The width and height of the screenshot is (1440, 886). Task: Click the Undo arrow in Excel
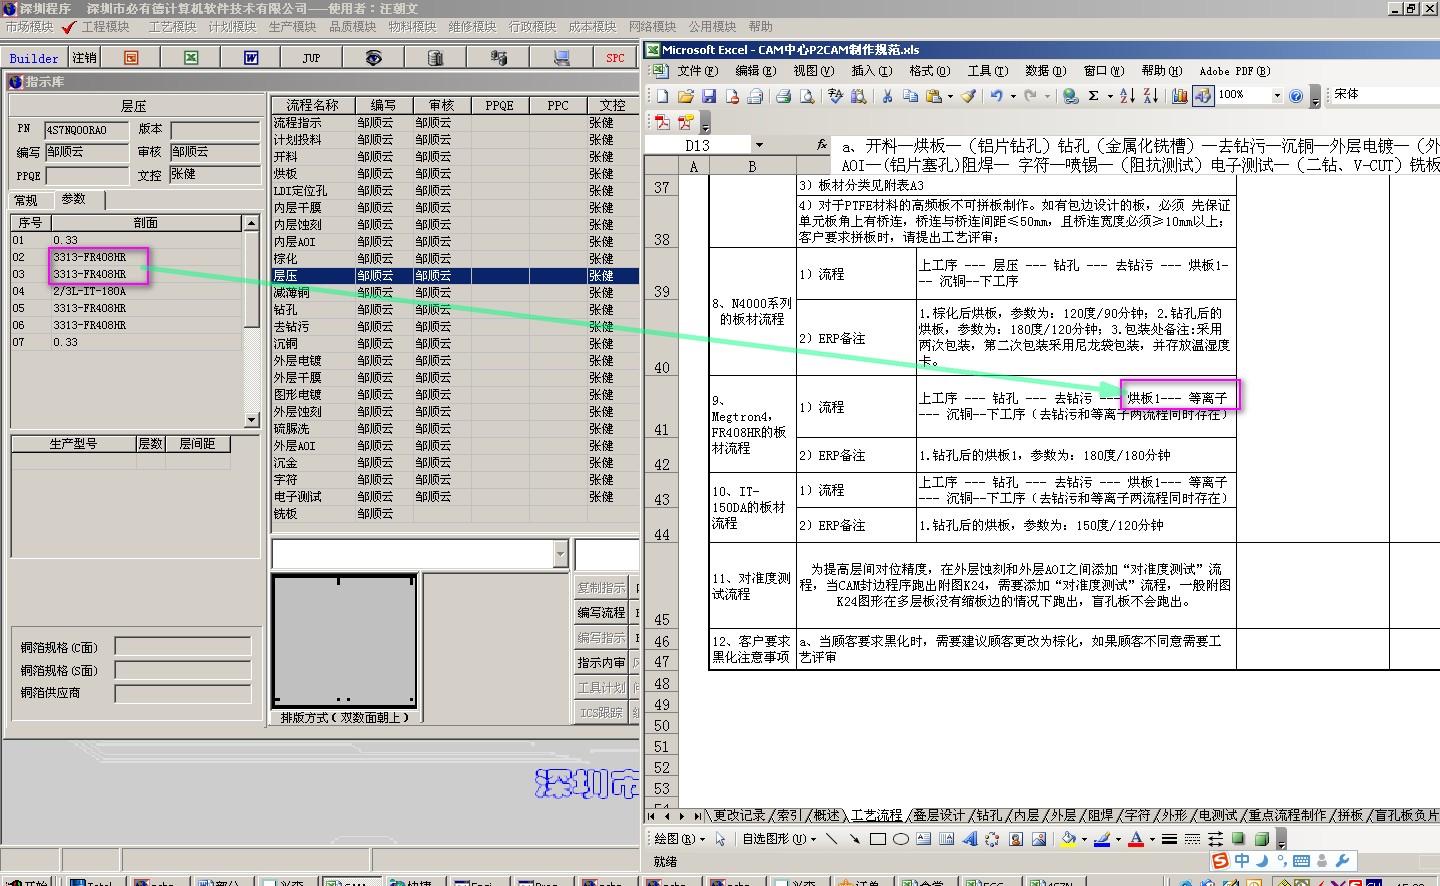click(996, 96)
